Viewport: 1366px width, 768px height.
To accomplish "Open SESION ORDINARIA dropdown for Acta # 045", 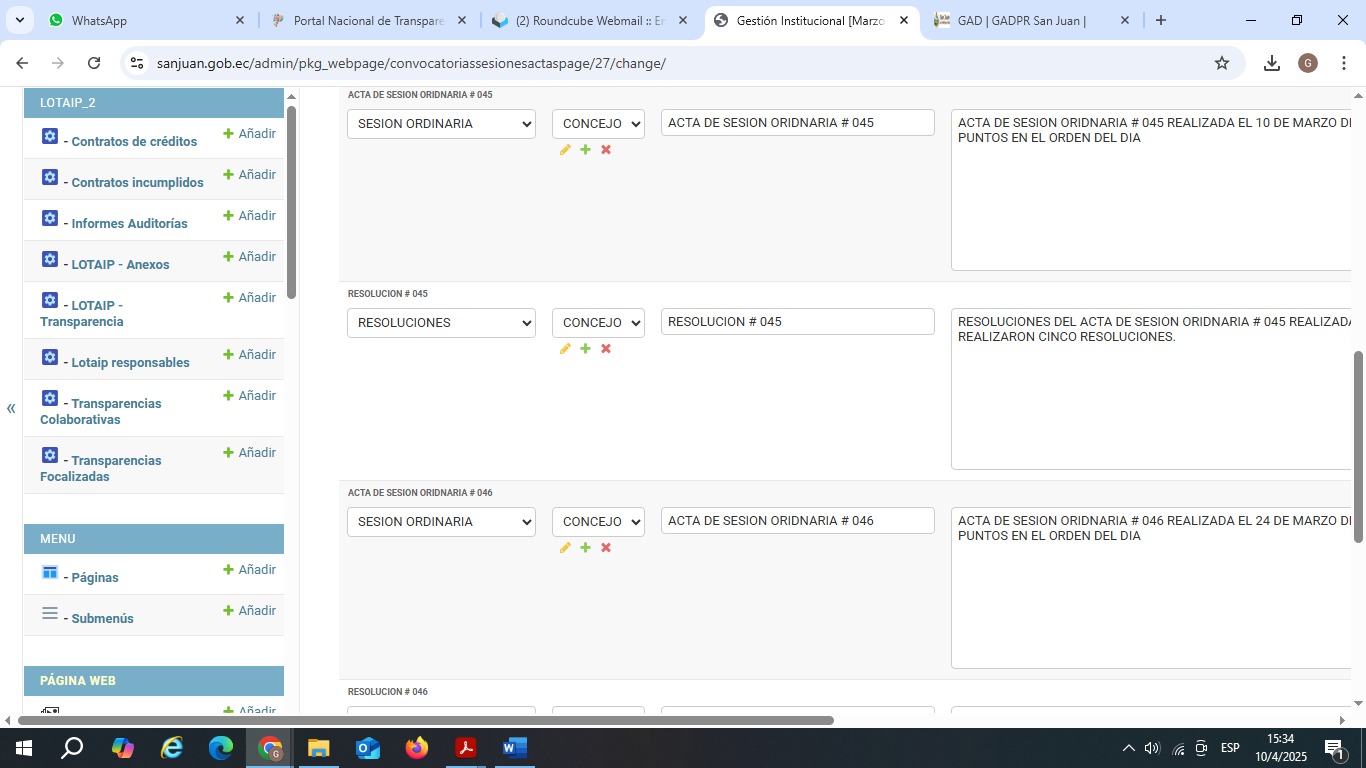I will pyautogui.click(x=441, y=124).
